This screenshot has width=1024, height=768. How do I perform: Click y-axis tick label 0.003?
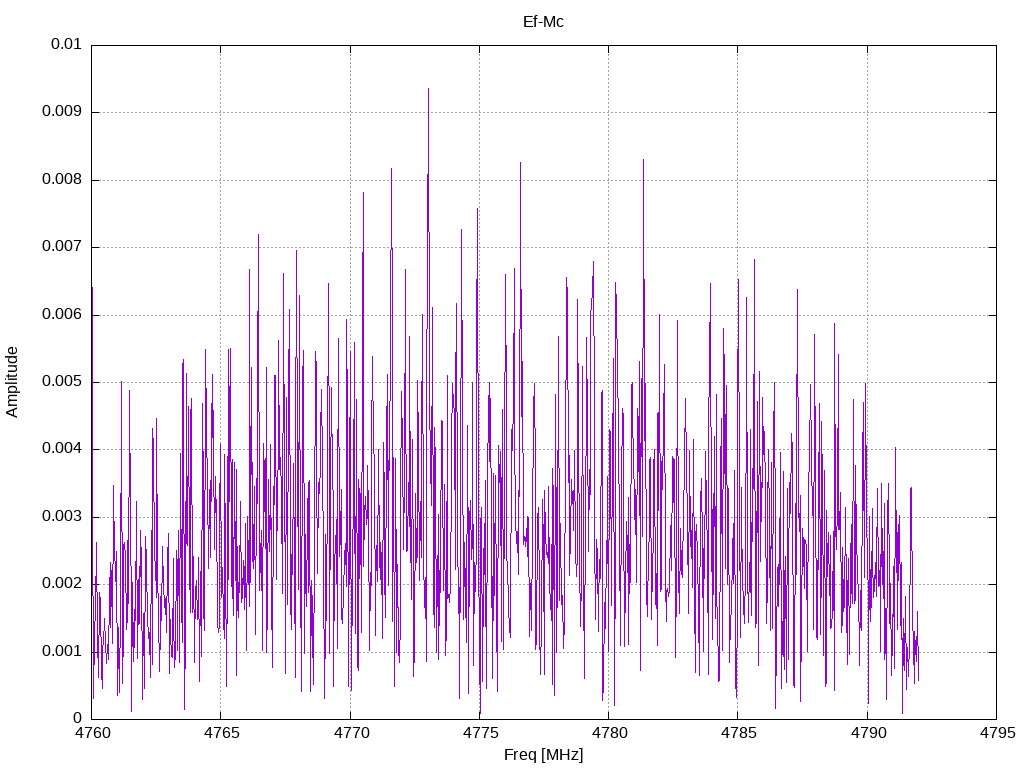pos(61,517)
